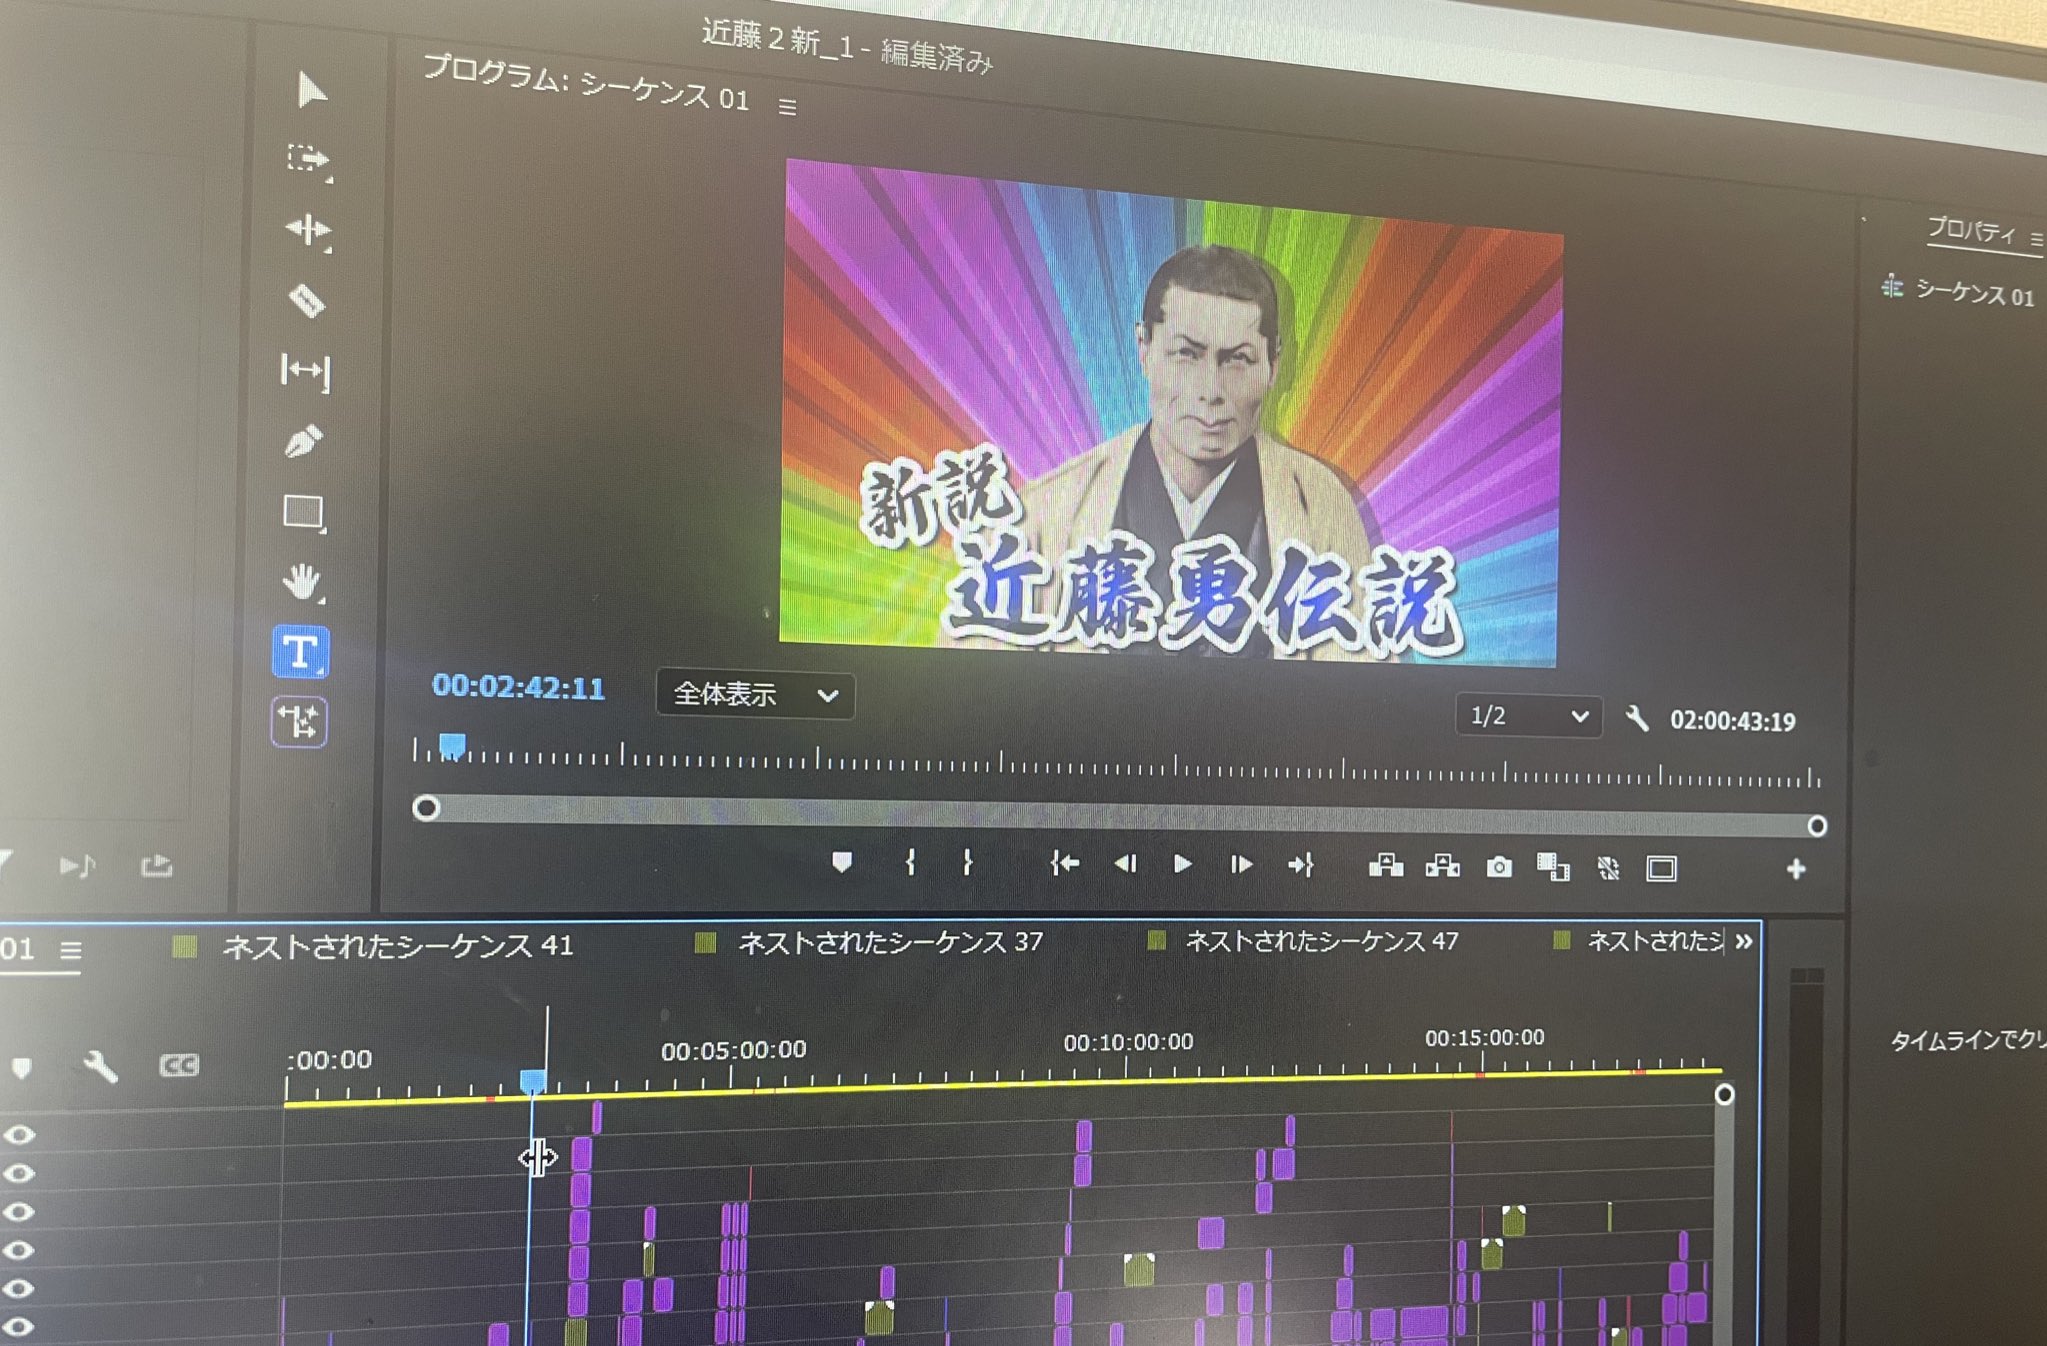Image resolution: width=2047 pixels, height=1346 pixels.
Task: Select the timeline 01 sequence tab
Action: click(18, 948)
